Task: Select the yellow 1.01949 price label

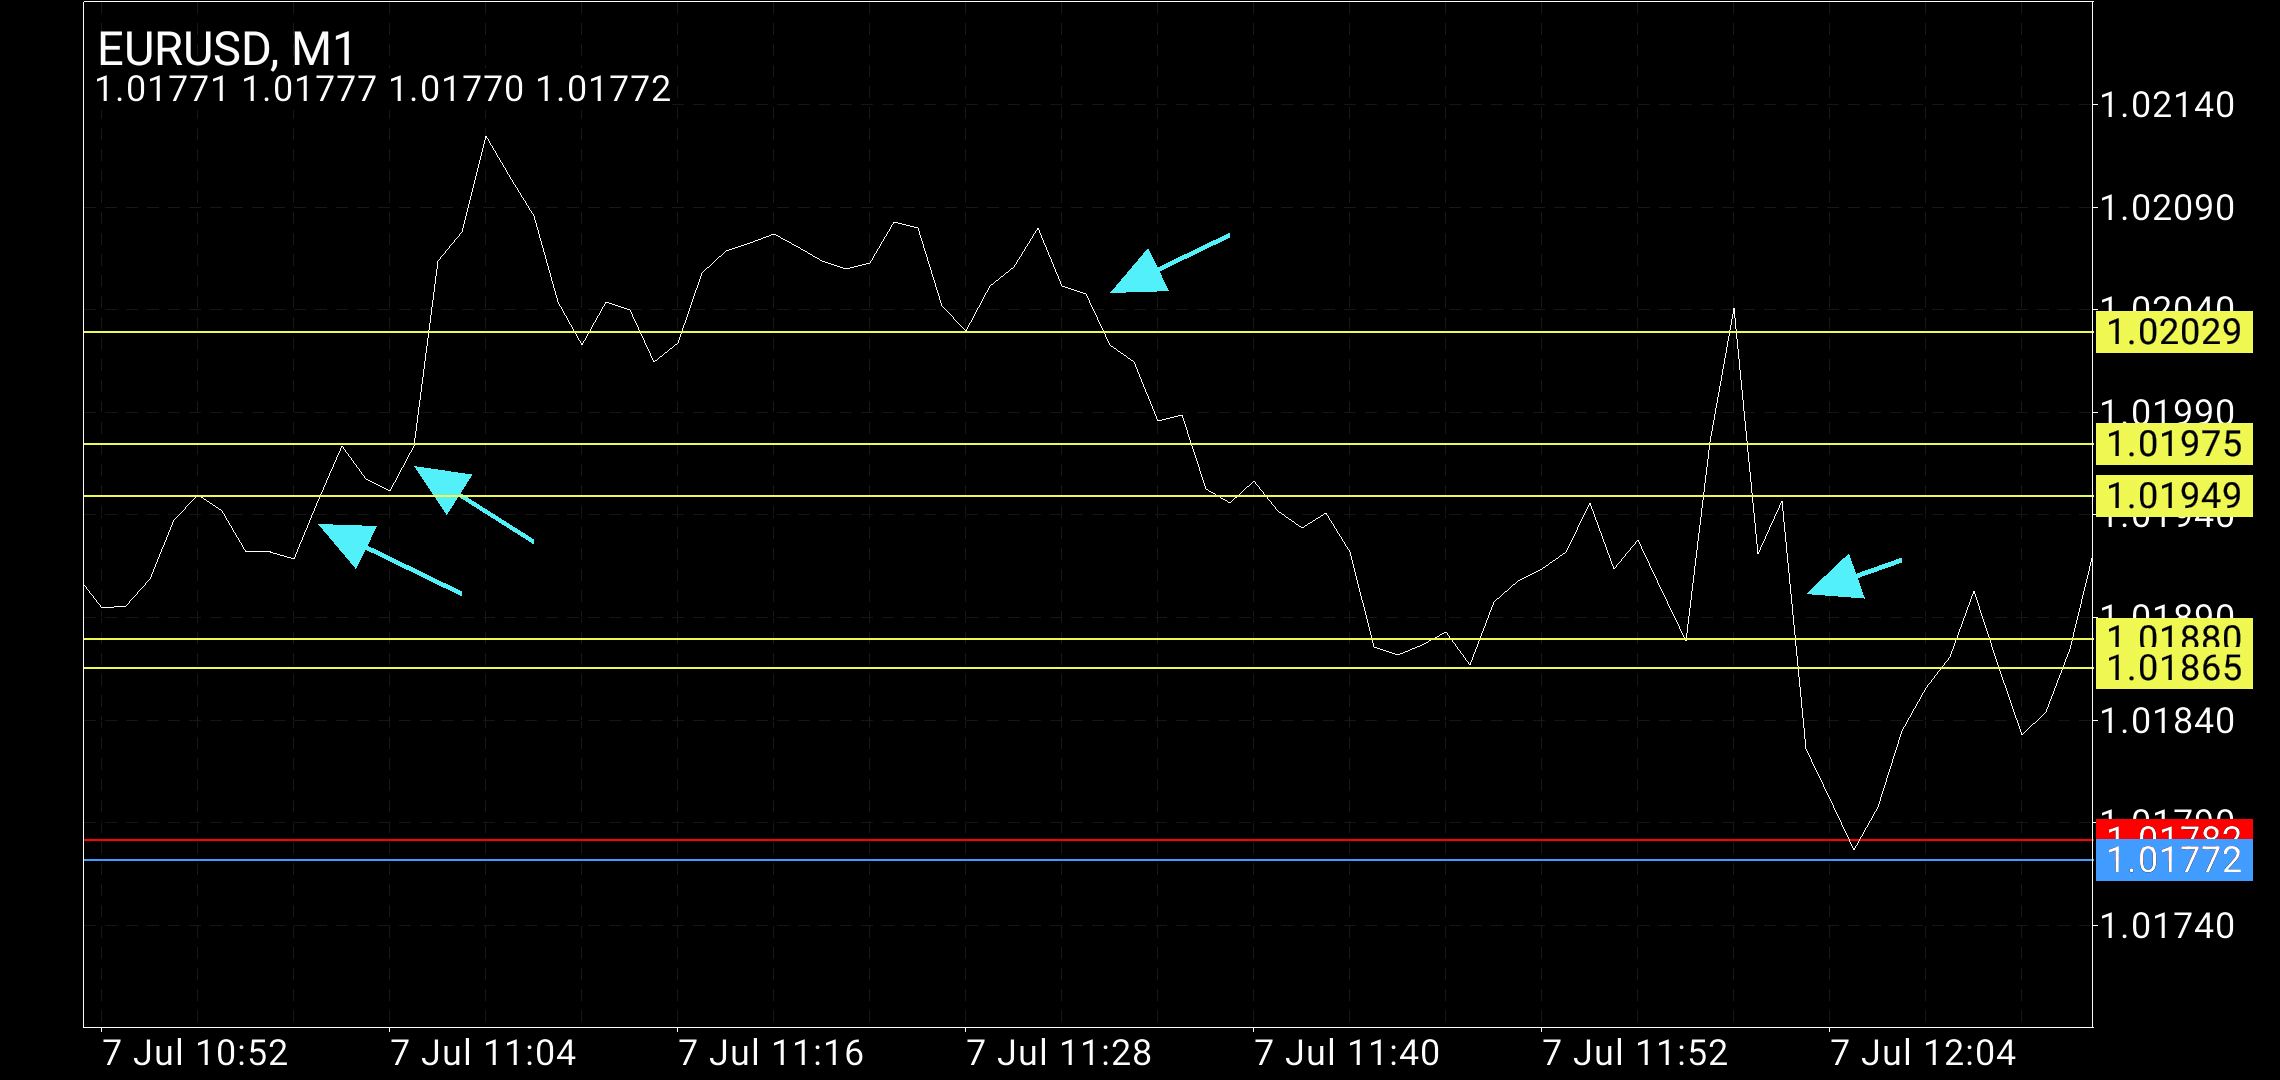Action: pyautogui.click(x=2173, y=496)
